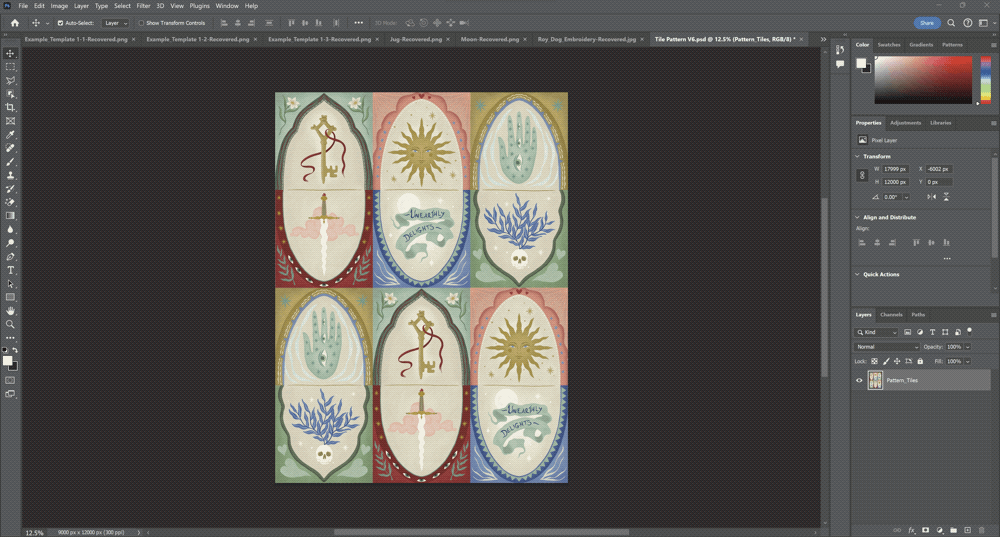Open the layer filter Kind dropdown
1000x537 pixels.
(876, 332)
